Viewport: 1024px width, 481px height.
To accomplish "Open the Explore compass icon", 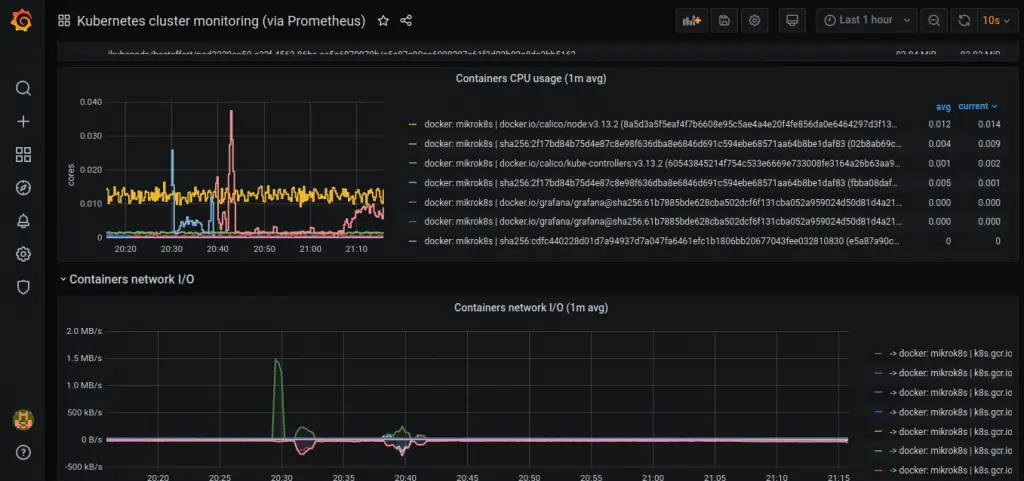I will tap(23, 188).
